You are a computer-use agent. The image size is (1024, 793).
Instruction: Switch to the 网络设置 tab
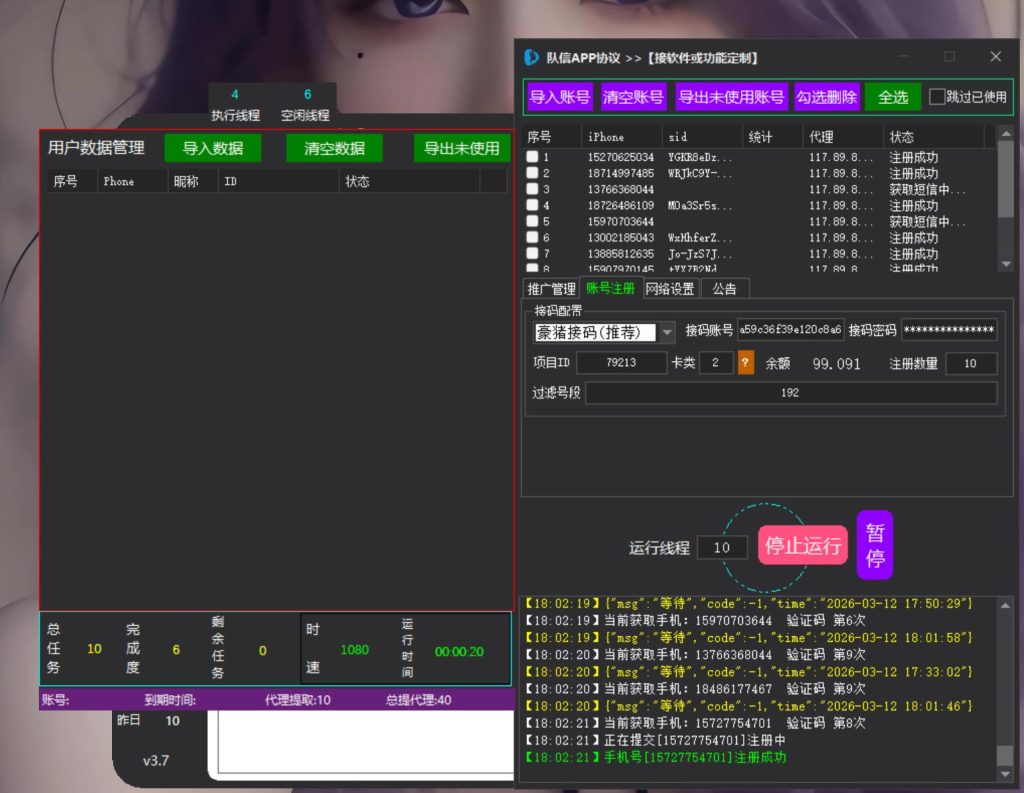pos(669,289)
